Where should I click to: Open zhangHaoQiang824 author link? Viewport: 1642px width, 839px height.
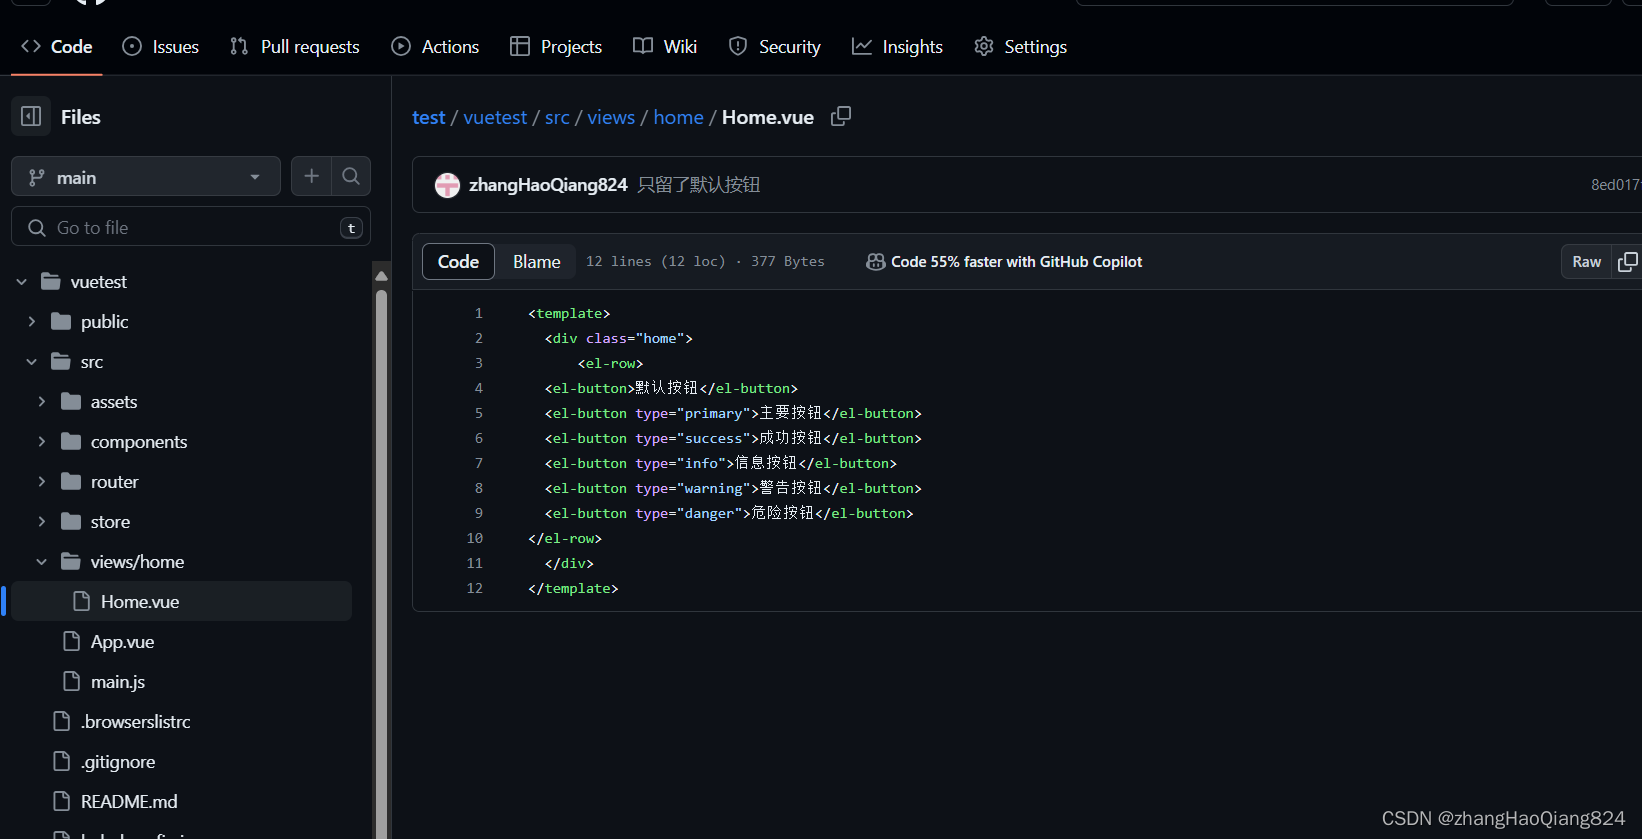tap(548, 185)
